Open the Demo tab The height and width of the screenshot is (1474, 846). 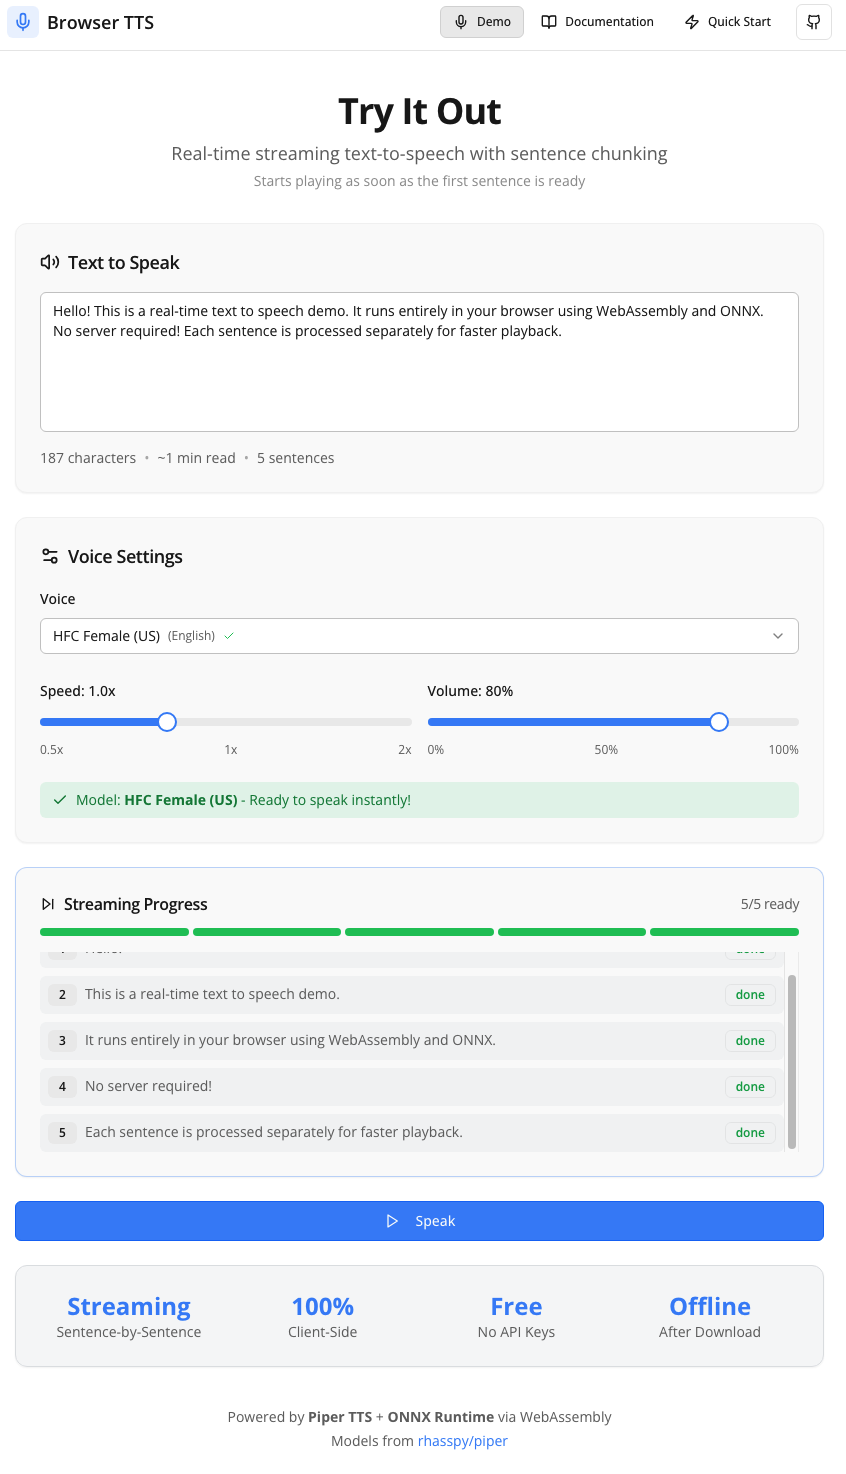482,22
